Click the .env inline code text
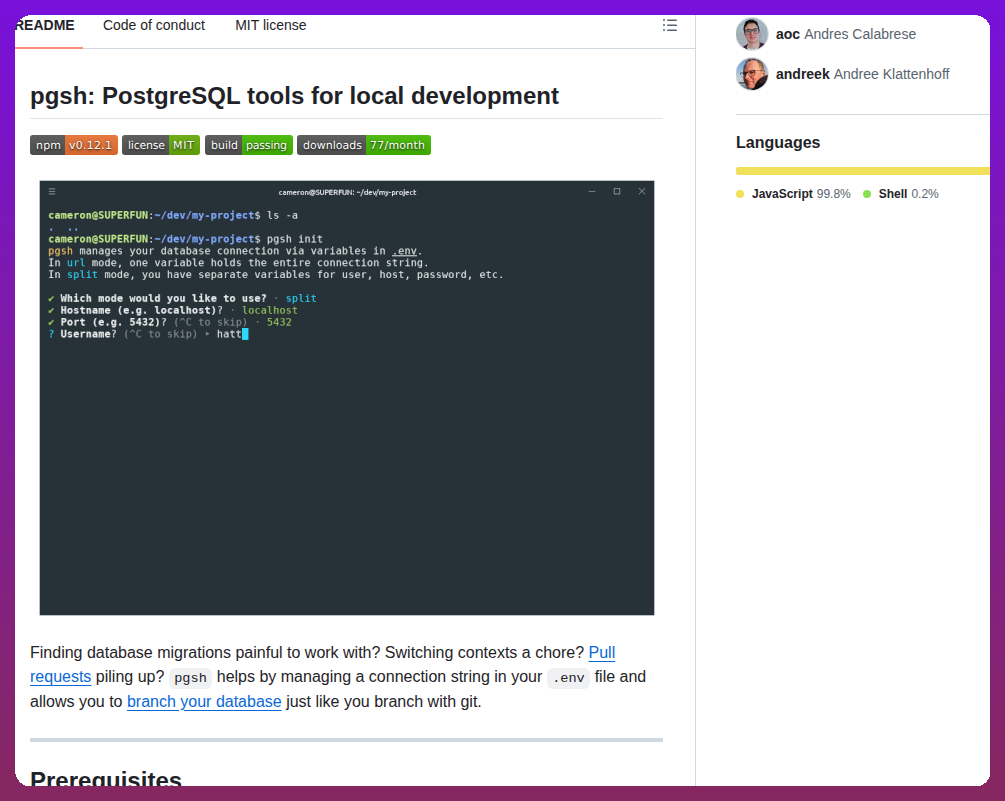Image resolution: width=1005 pixels, height=801 pixels. click(569, 677)
